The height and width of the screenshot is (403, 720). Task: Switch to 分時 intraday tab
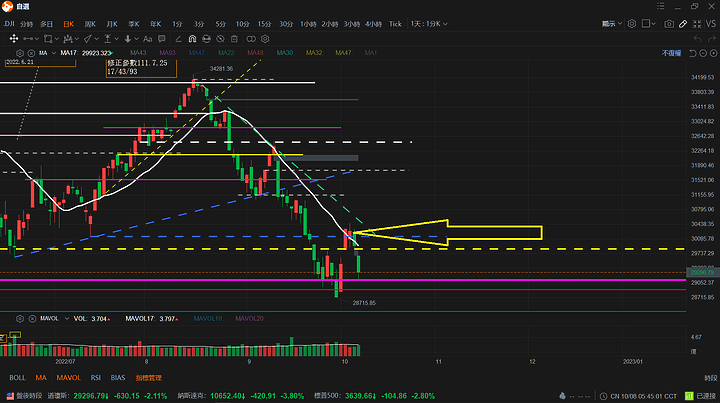coord(27,24)
